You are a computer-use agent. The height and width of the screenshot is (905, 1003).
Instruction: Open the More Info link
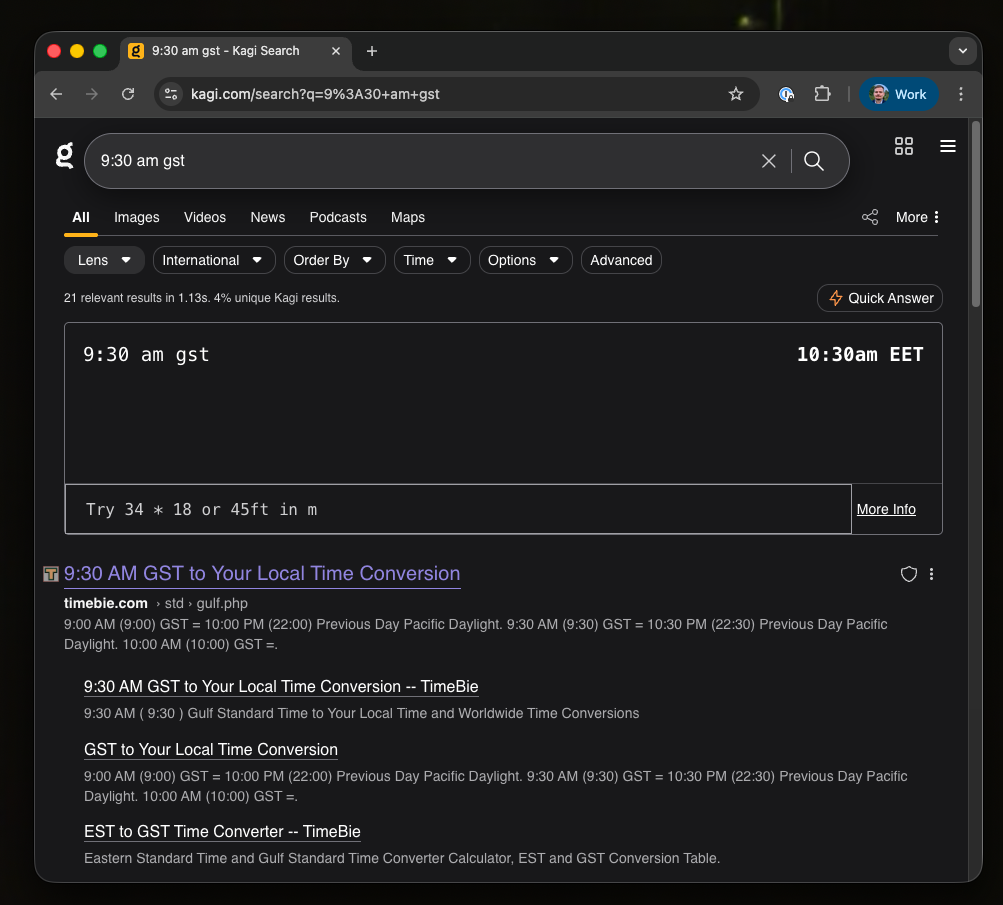coord(886,509)
